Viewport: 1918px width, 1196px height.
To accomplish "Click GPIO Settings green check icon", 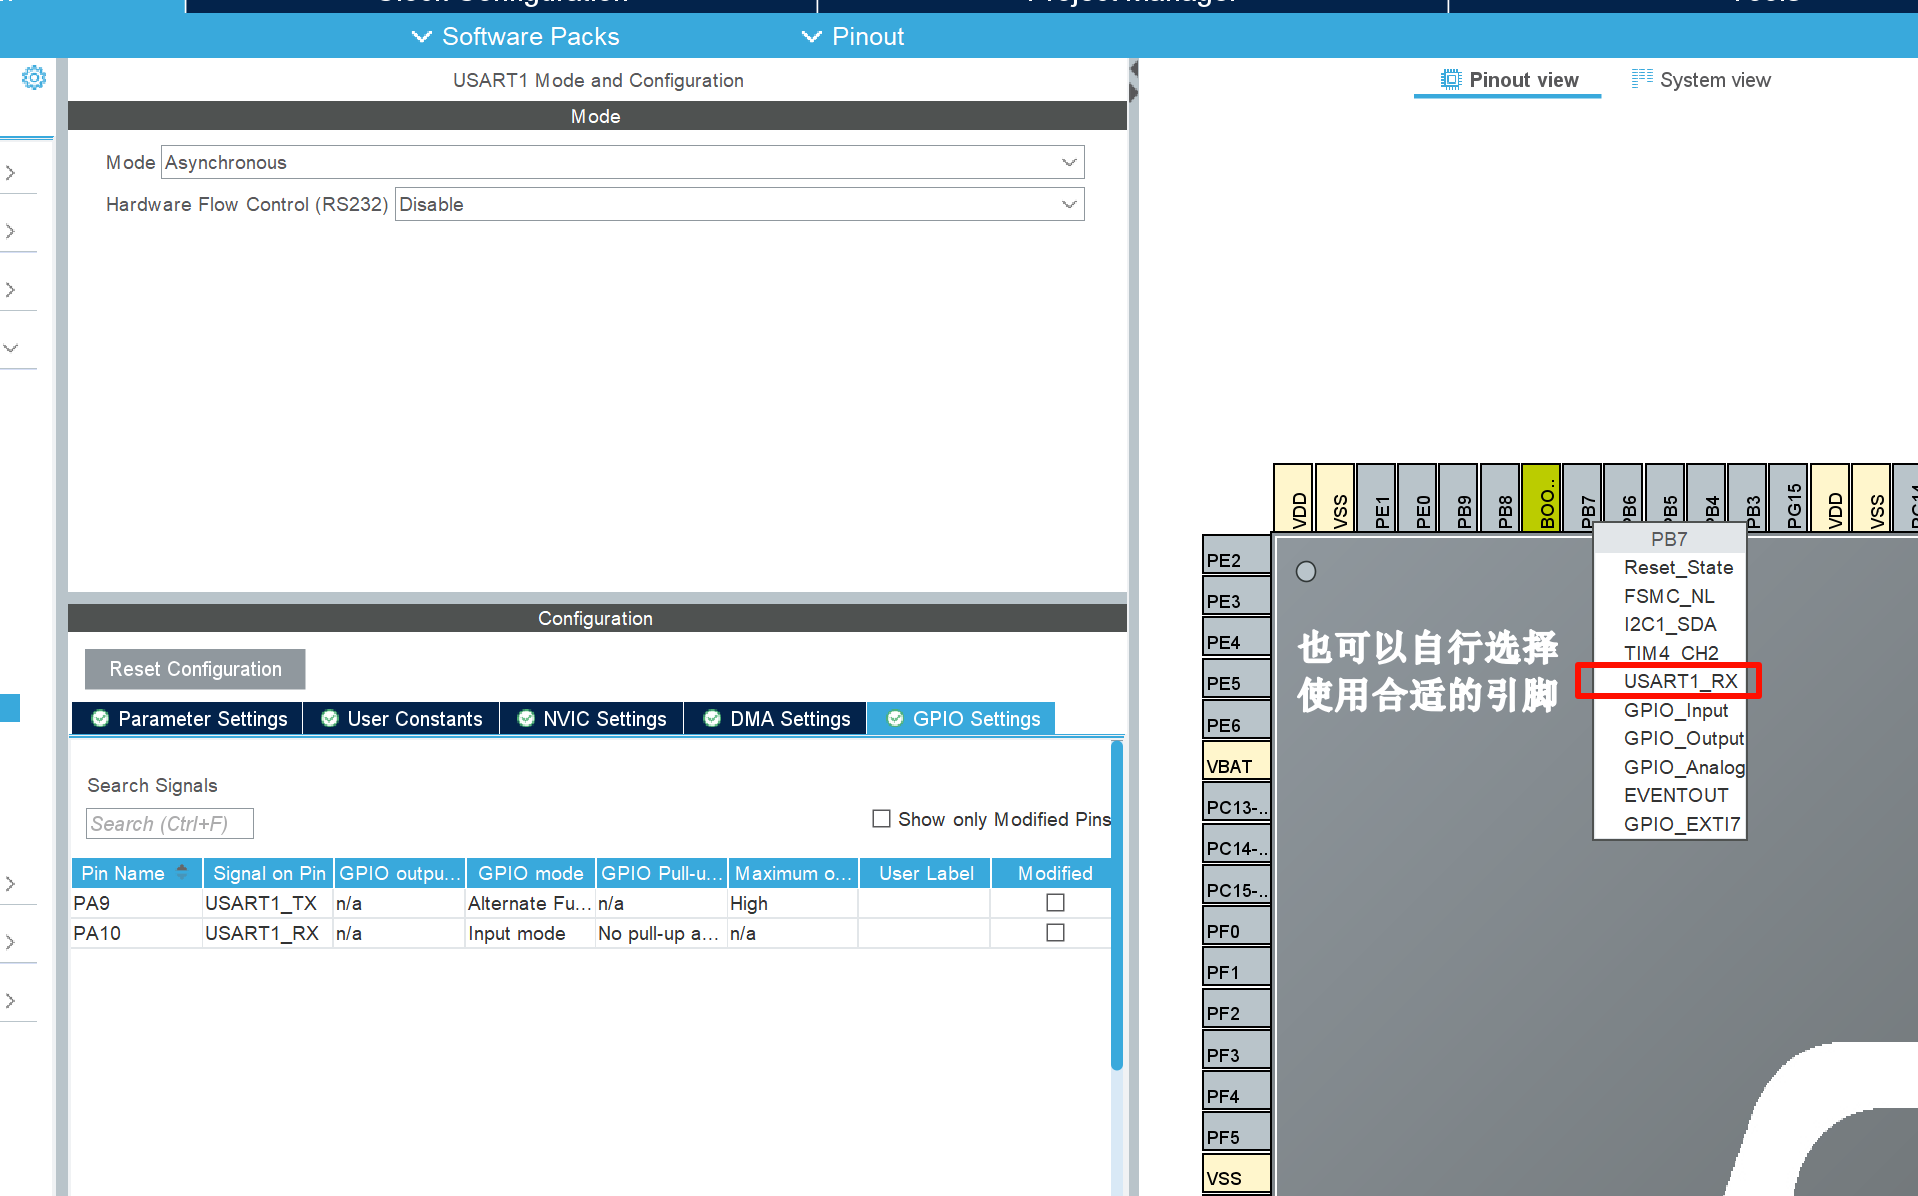I will (x=895, y=719).
